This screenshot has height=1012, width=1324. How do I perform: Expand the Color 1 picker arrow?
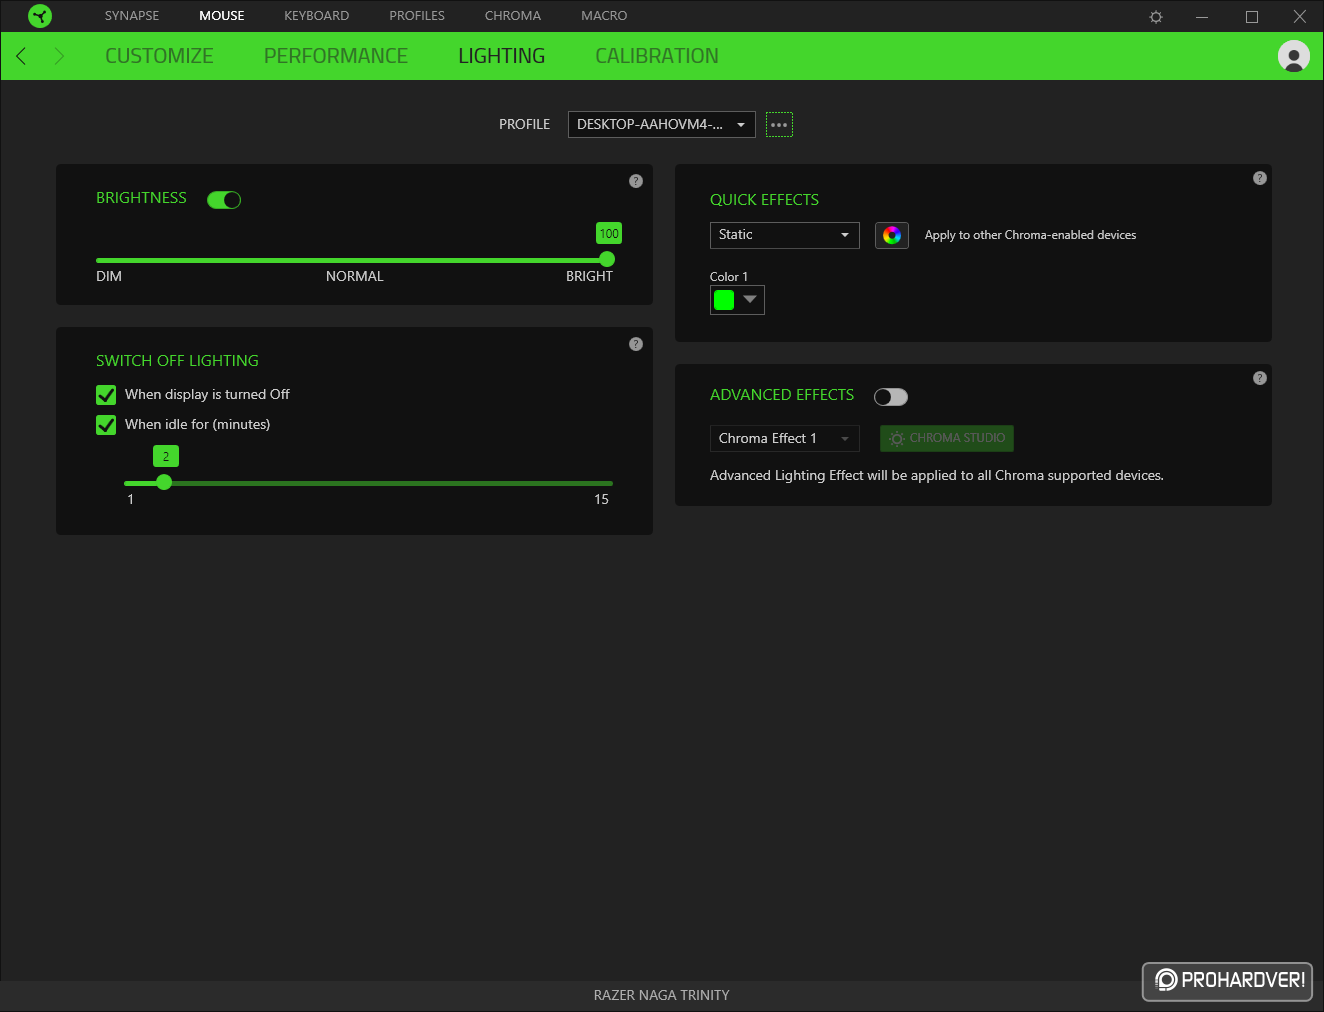750,299
